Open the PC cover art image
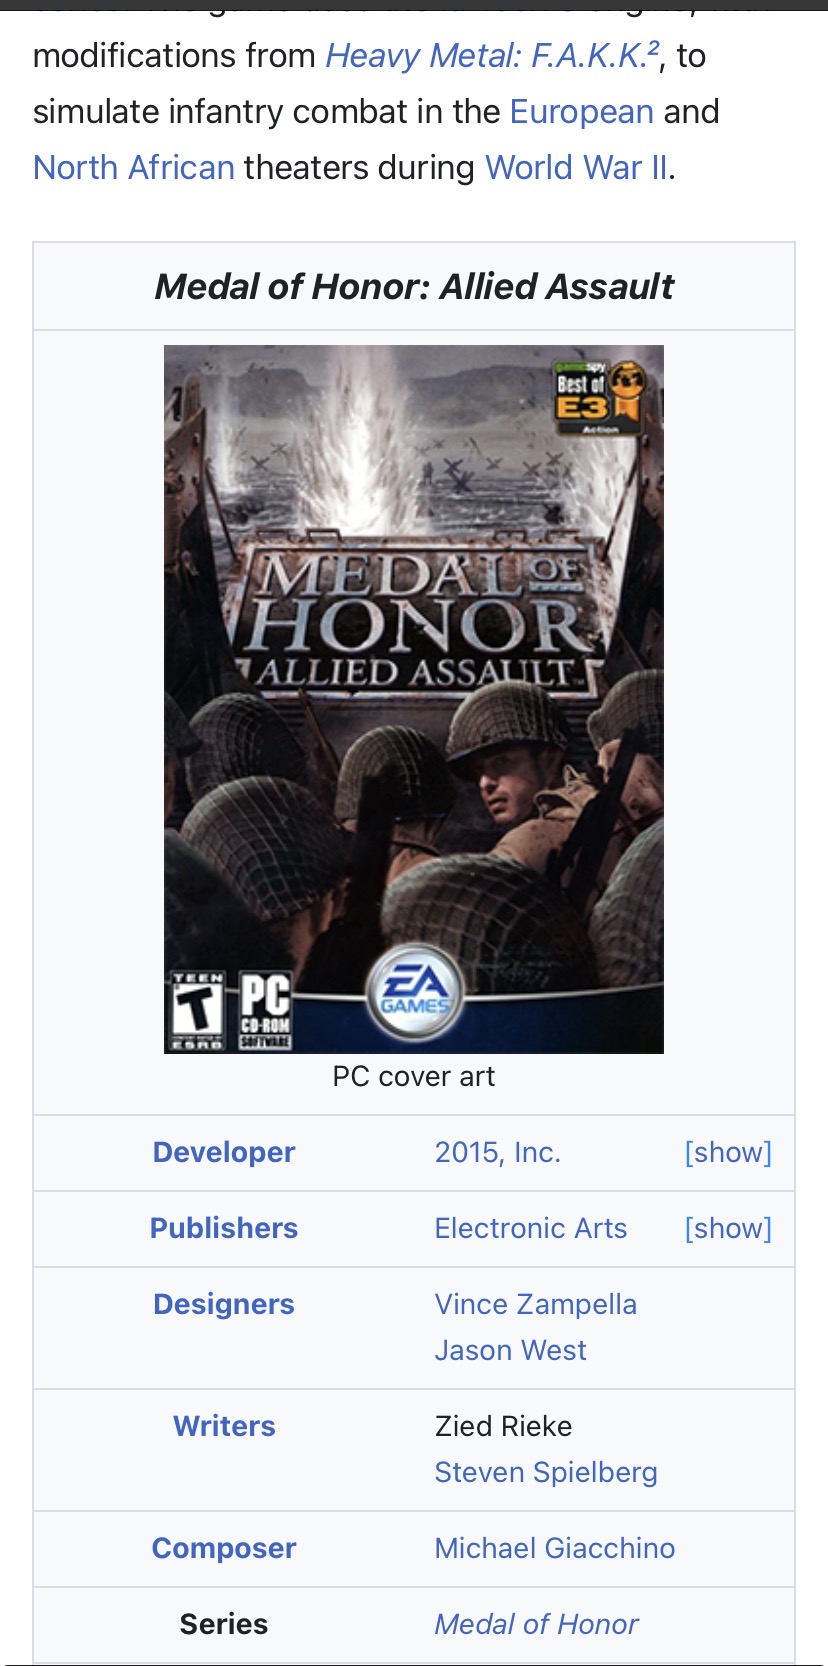828x1666 pixels. pyautogui.click(x=414, y=699)
